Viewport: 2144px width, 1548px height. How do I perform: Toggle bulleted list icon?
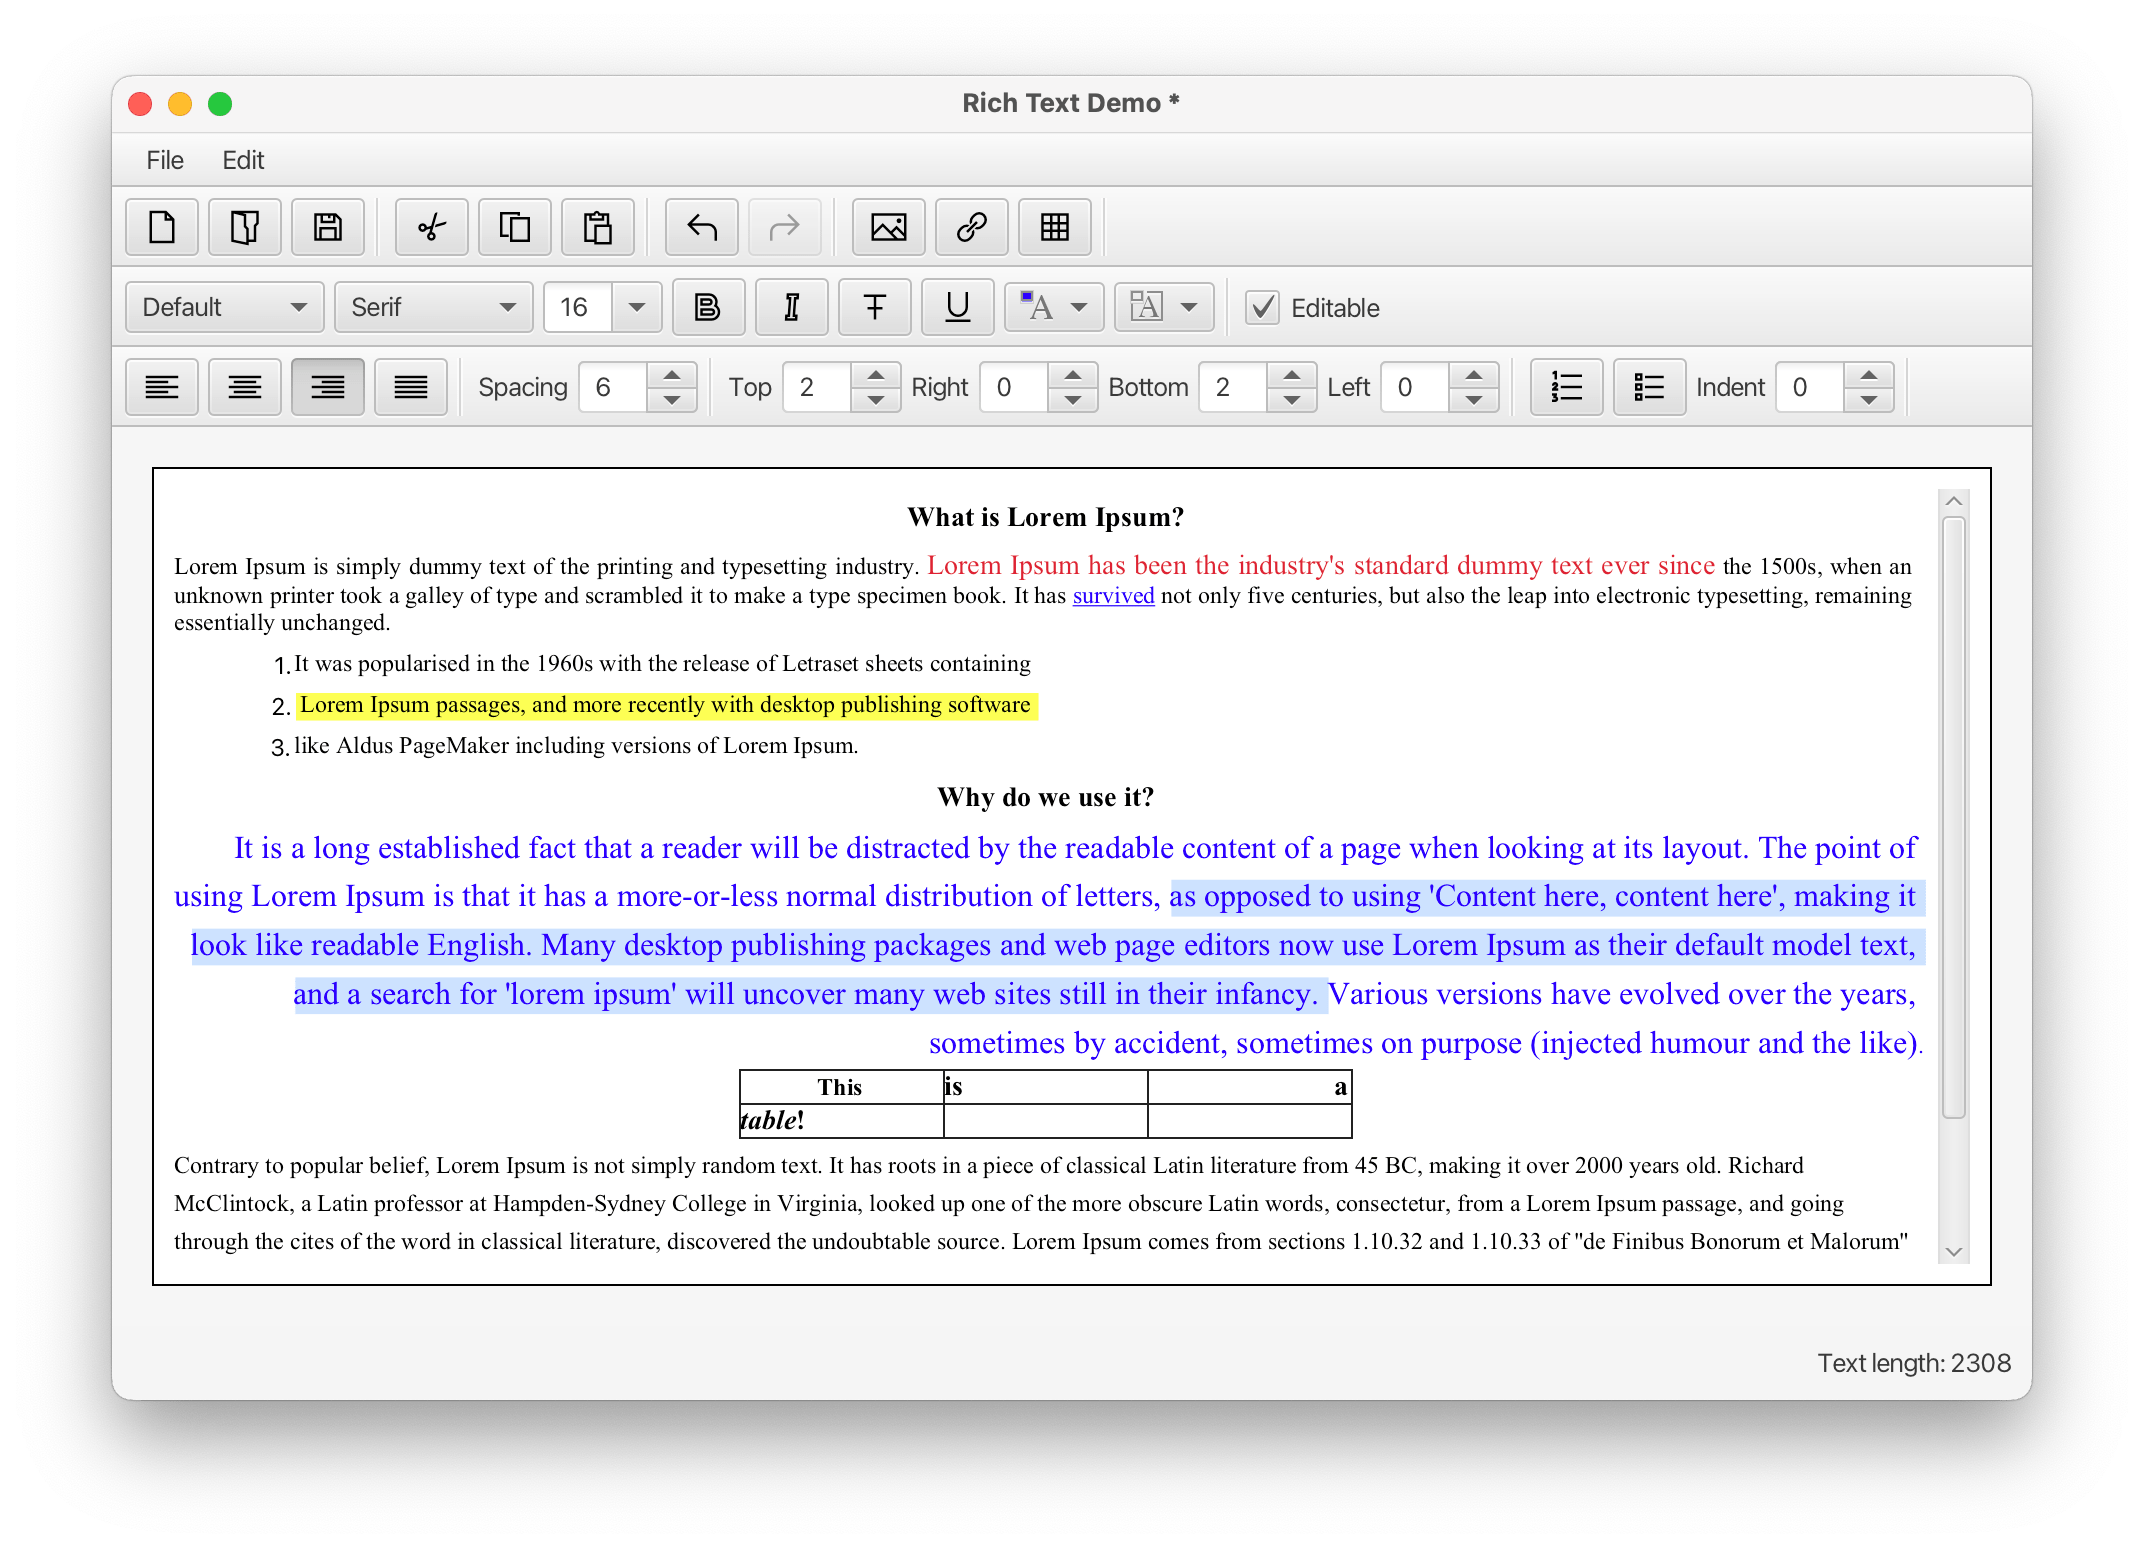pyautogui.click(x=1650, y=387)
